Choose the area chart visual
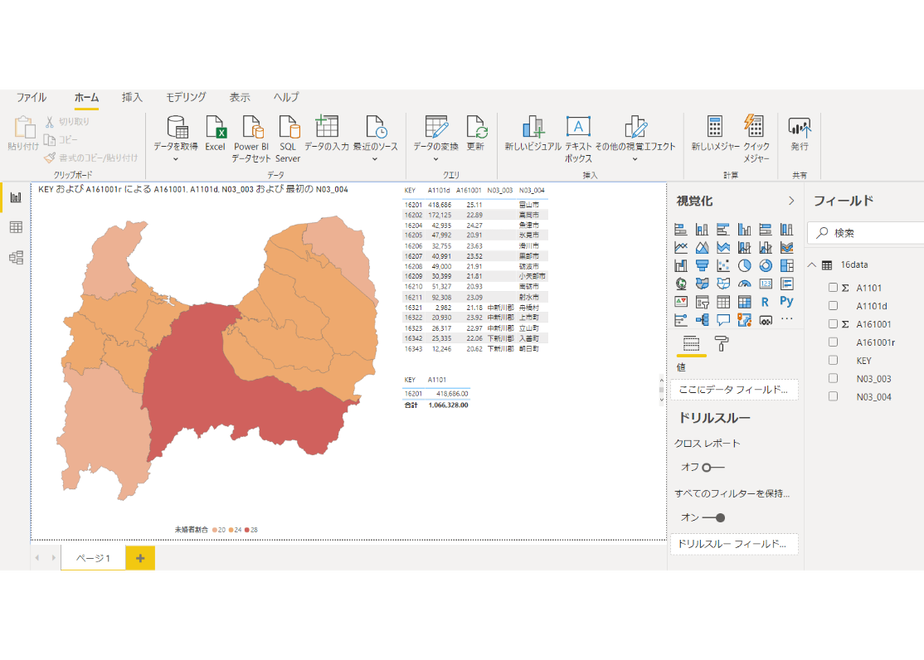The image size is (924, 660). pyautogui.click(x=702, y=248)
